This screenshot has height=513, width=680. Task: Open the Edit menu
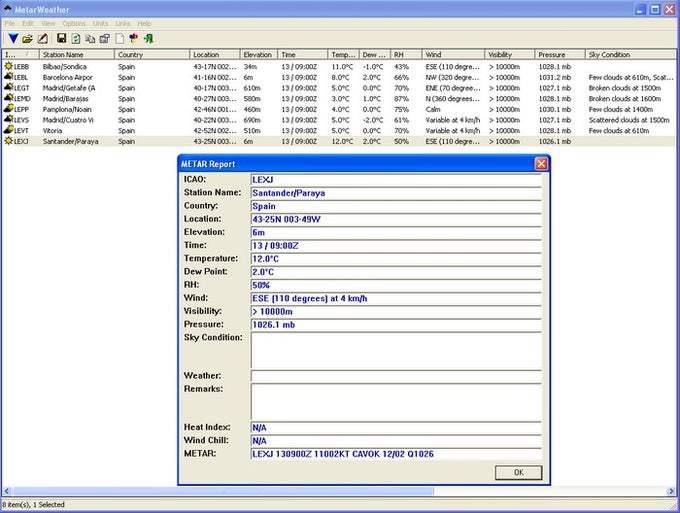tap(28, 23)
